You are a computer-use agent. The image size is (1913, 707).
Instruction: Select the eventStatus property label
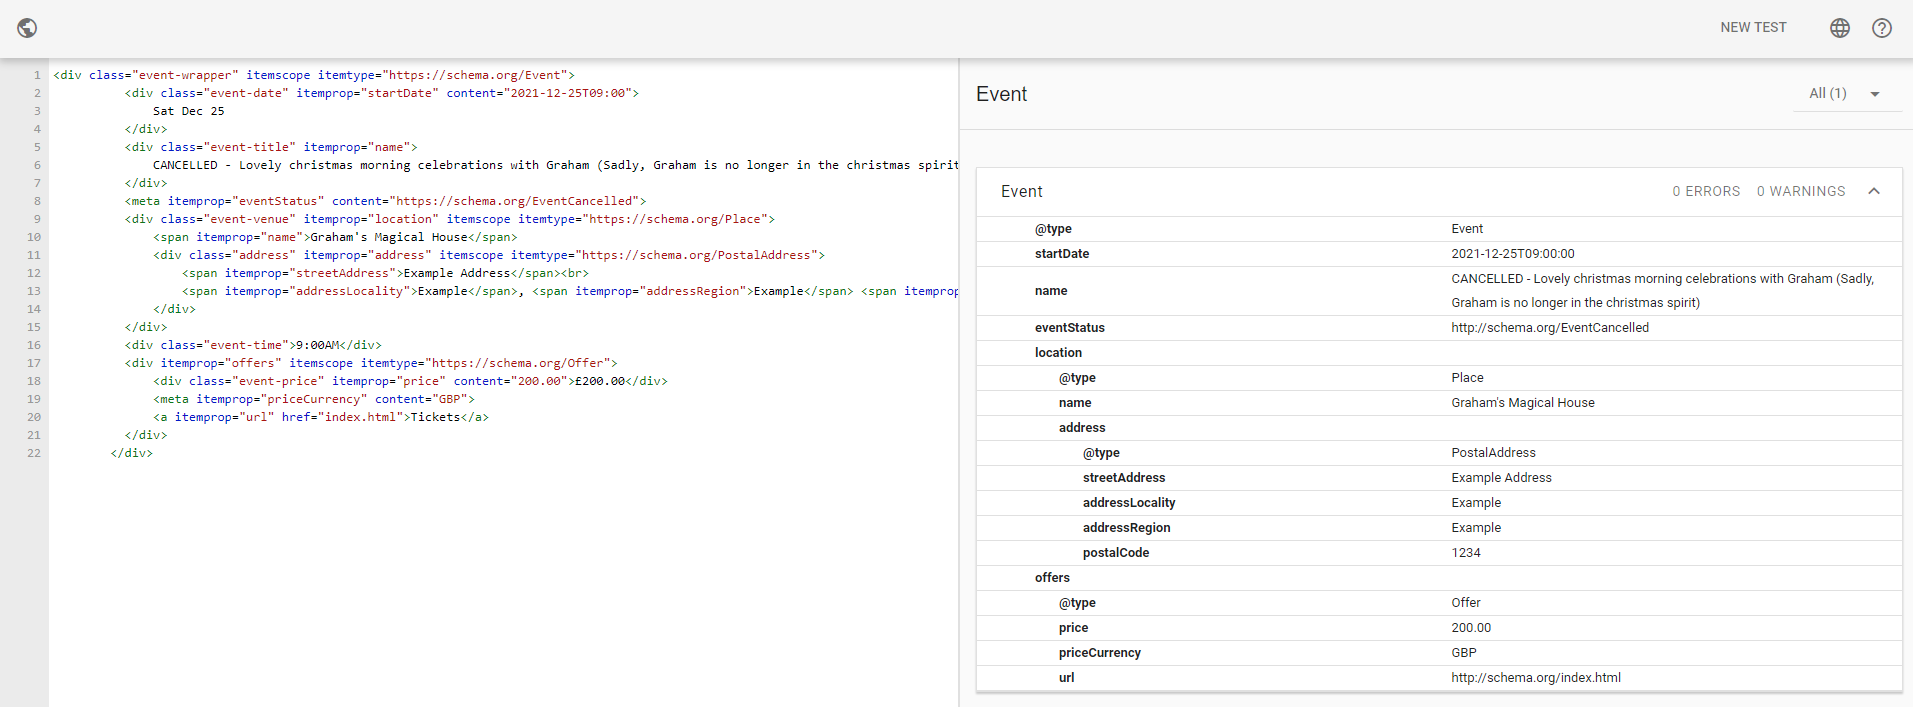tap(1070, 328)
